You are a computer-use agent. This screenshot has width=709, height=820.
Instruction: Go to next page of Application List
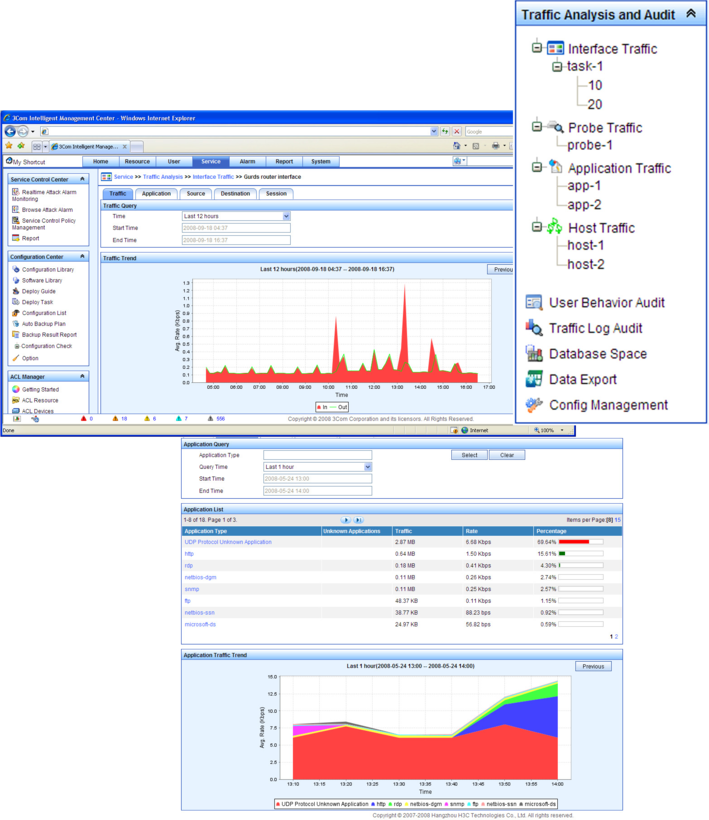coord(346,520)
